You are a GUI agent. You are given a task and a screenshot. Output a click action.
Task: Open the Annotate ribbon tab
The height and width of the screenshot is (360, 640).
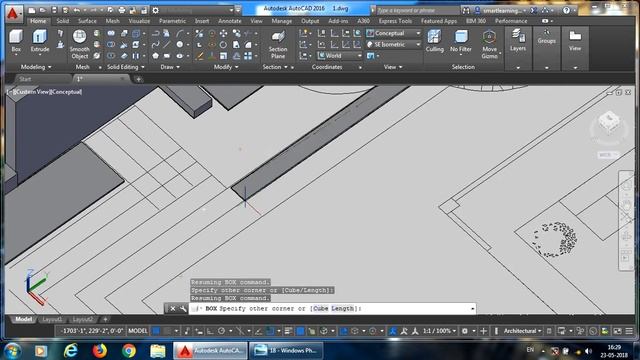(x=230, y=21)
